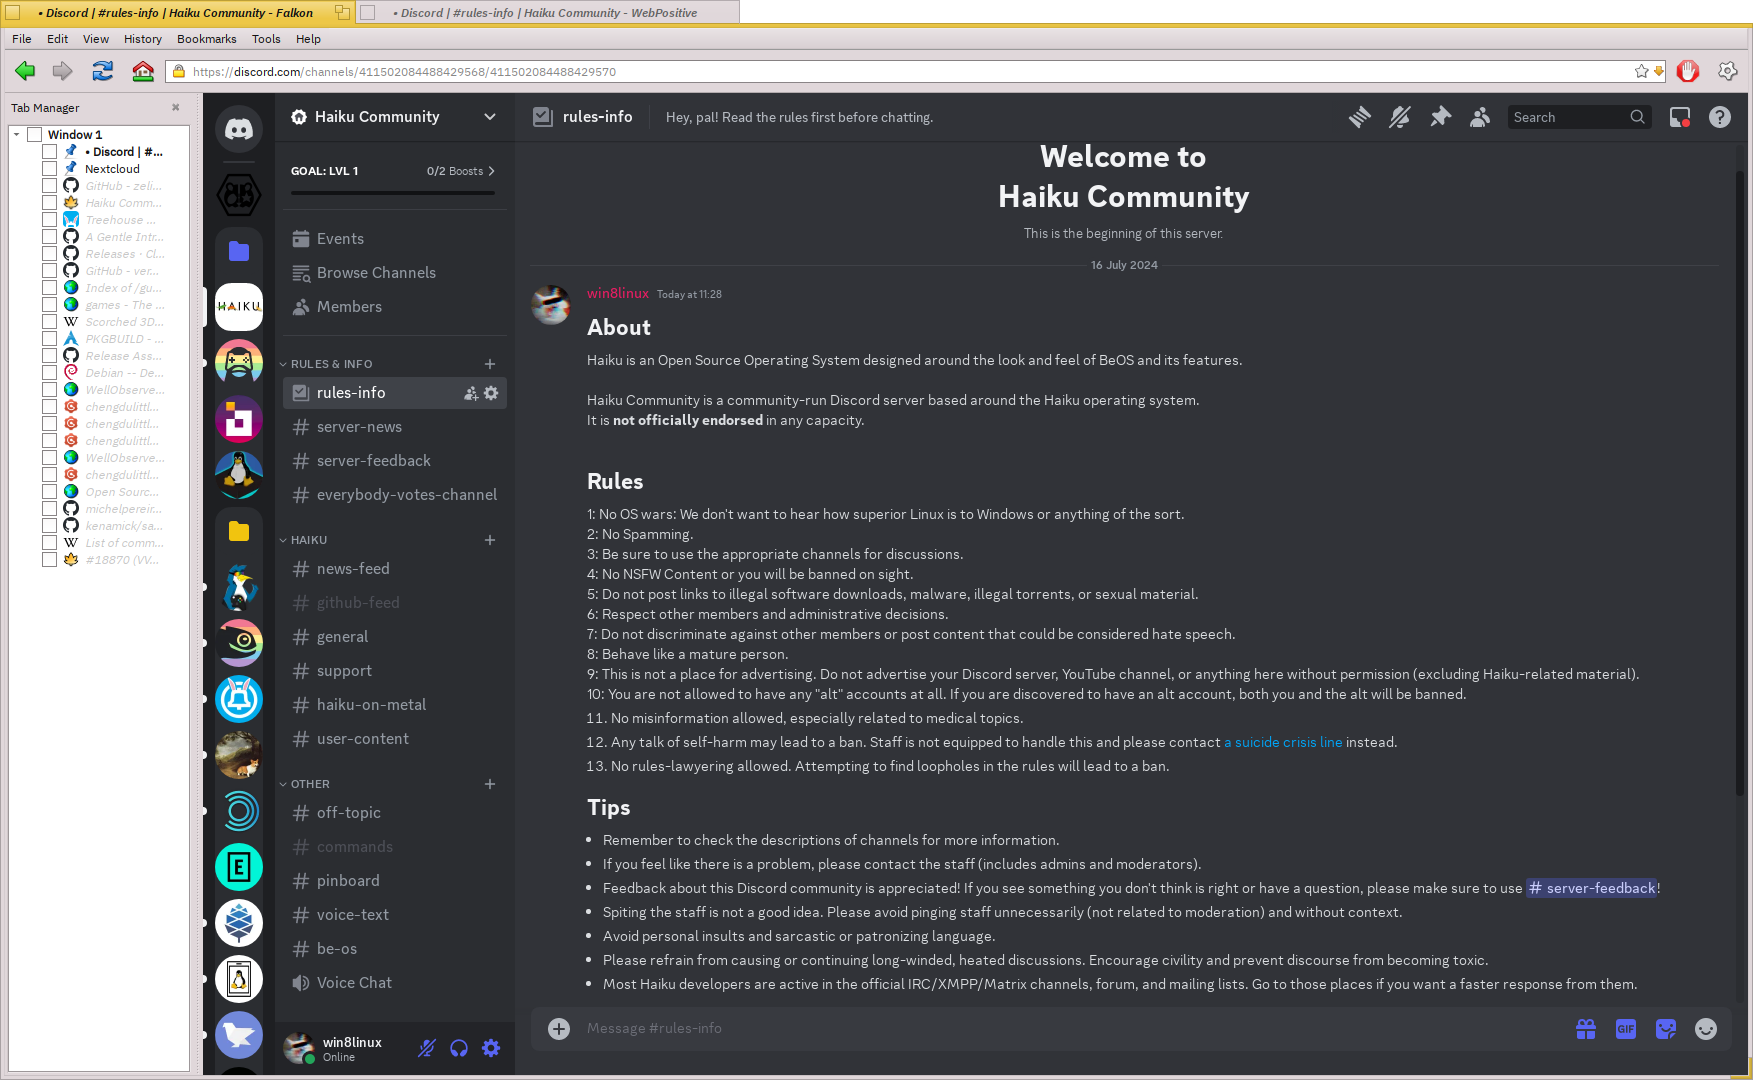Screen dimensions: 1753x1080
Task: Toggle deafen headphones in user panel
Action: (x=459, y=1048)
